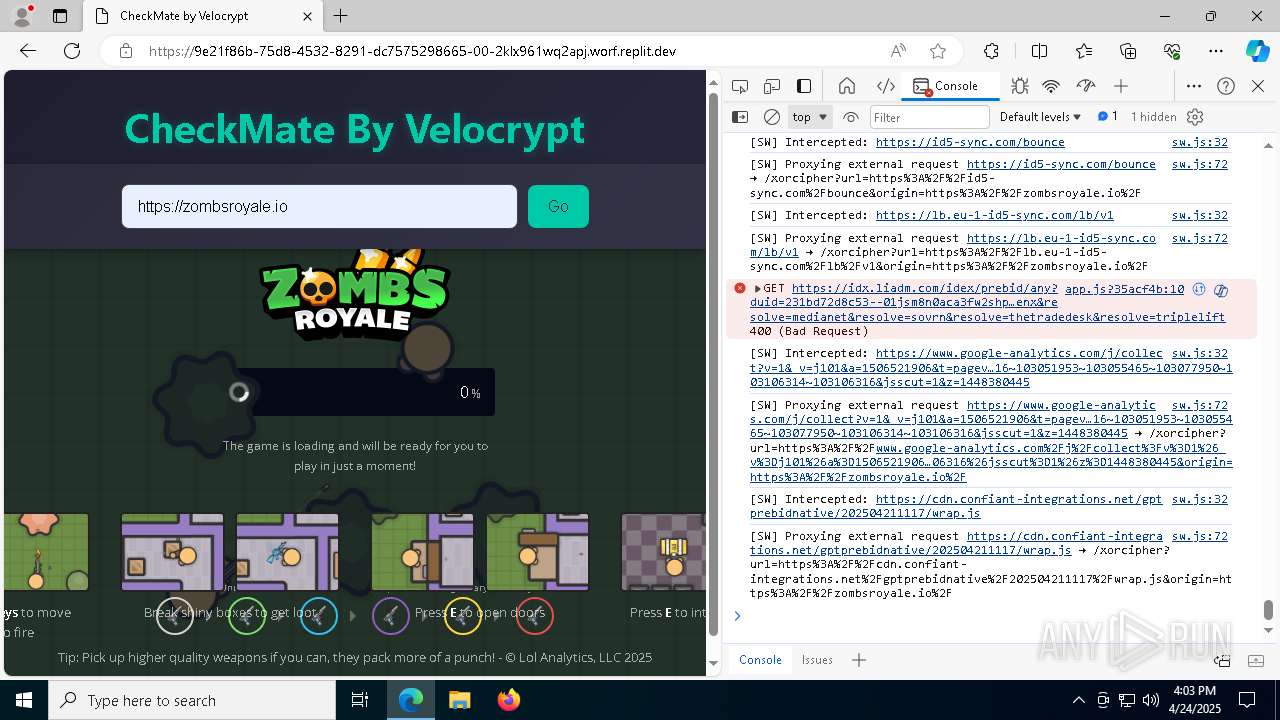Select the CheckMate by Velocrypt tab
1280x720 pixels.
point(201,16)
